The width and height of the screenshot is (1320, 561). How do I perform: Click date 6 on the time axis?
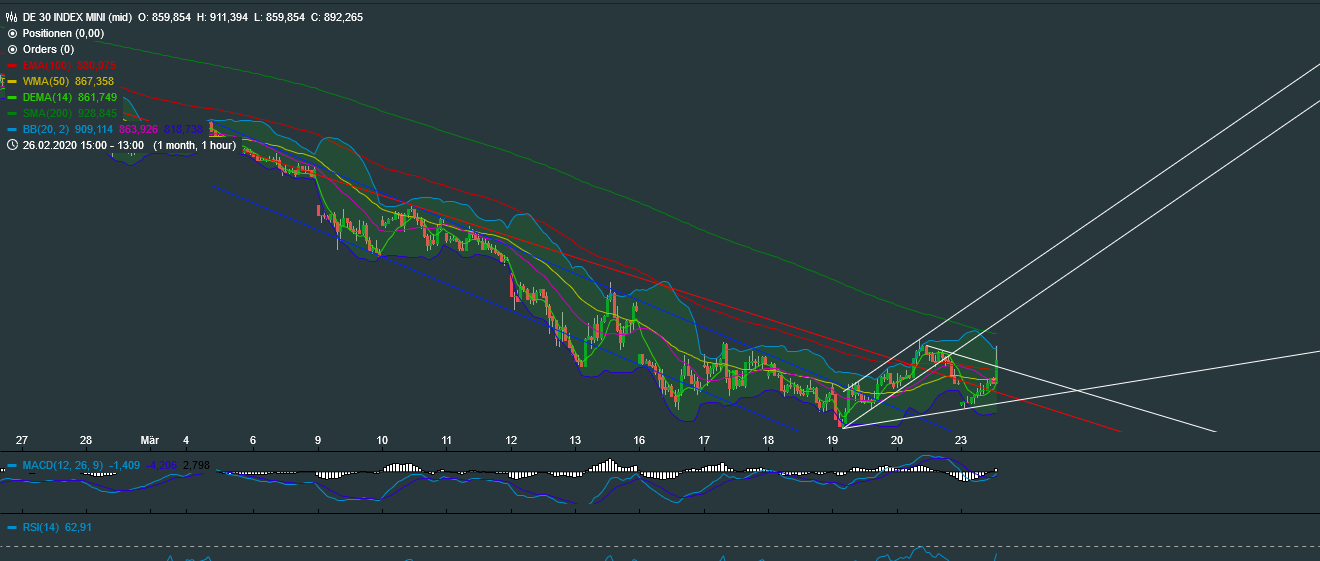click(x=253, y=440)
